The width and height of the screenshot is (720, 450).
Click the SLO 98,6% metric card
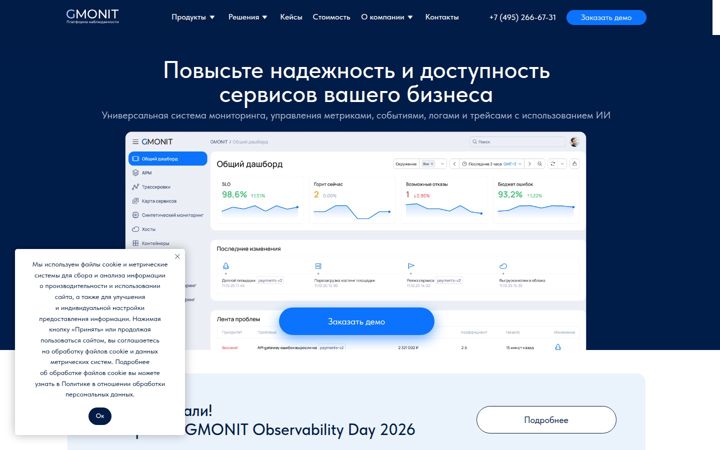[x=260, y=200]
